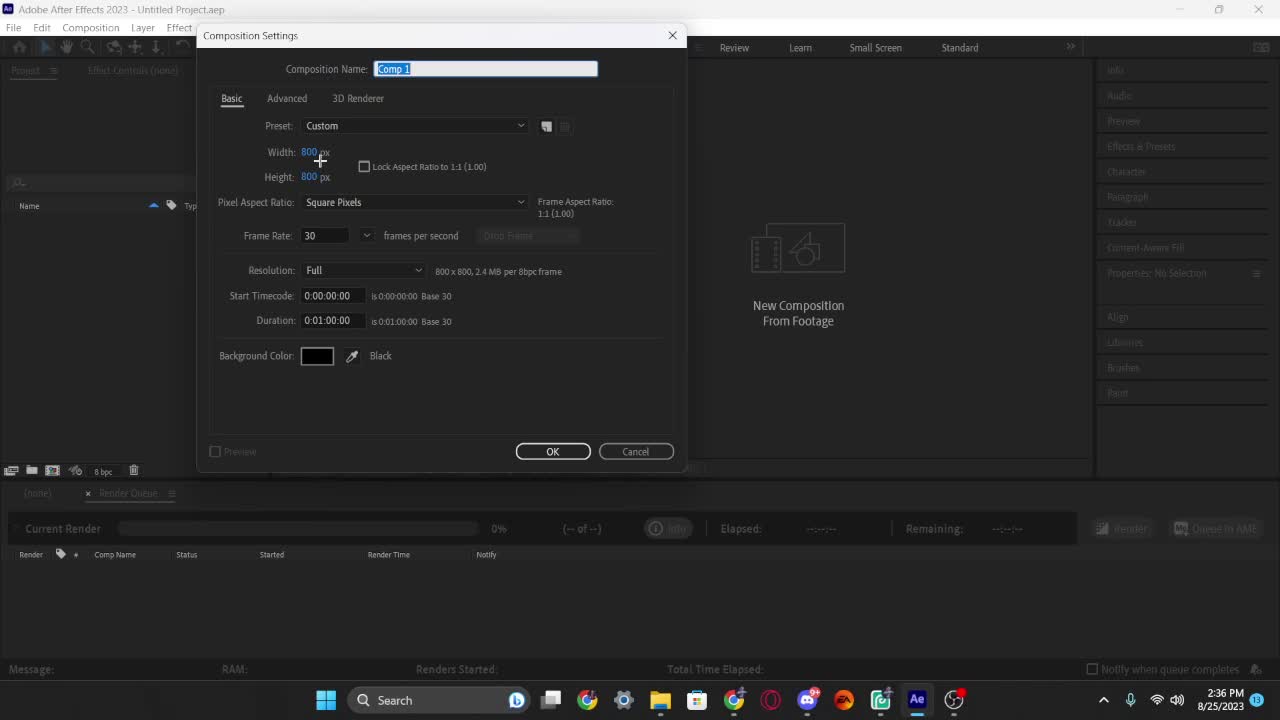Open the Preset dropdown

click(x=414, y=125)
